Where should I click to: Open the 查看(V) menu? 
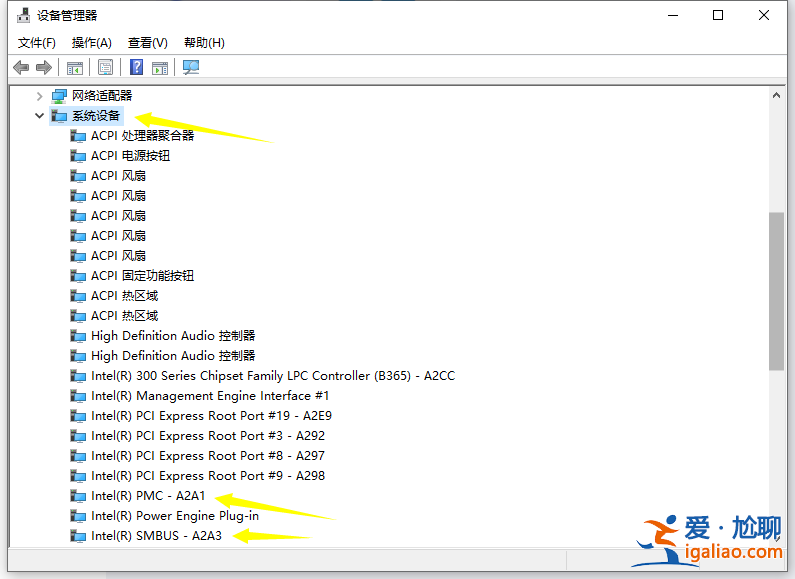point(148,43)
